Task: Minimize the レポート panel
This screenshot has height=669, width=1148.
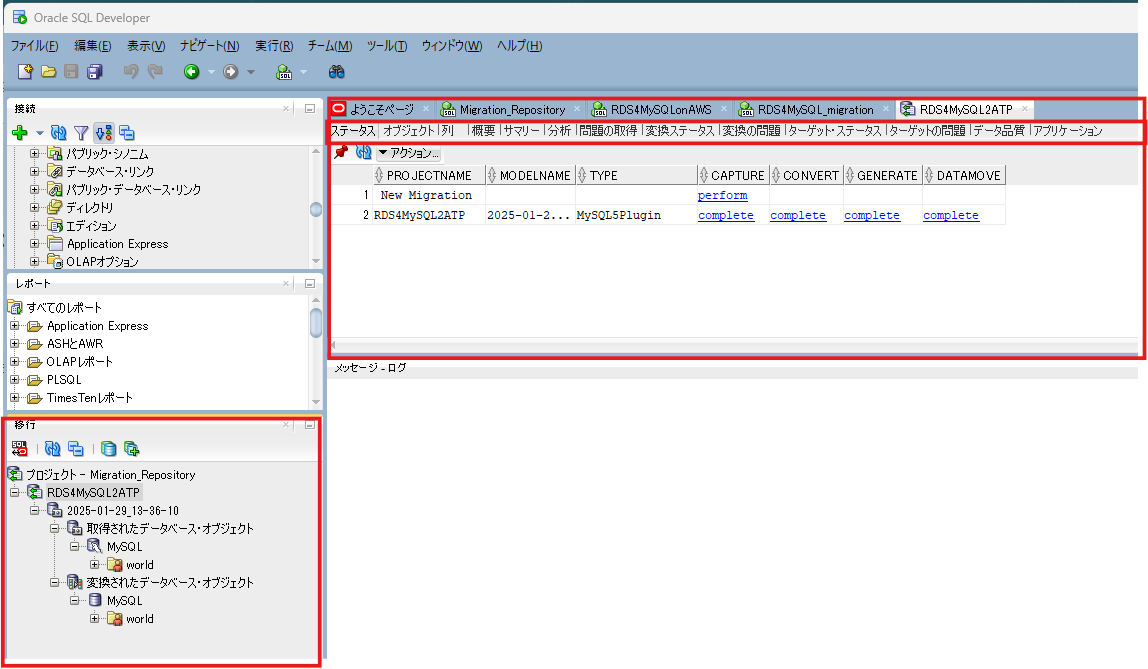Action: [310, 283]
